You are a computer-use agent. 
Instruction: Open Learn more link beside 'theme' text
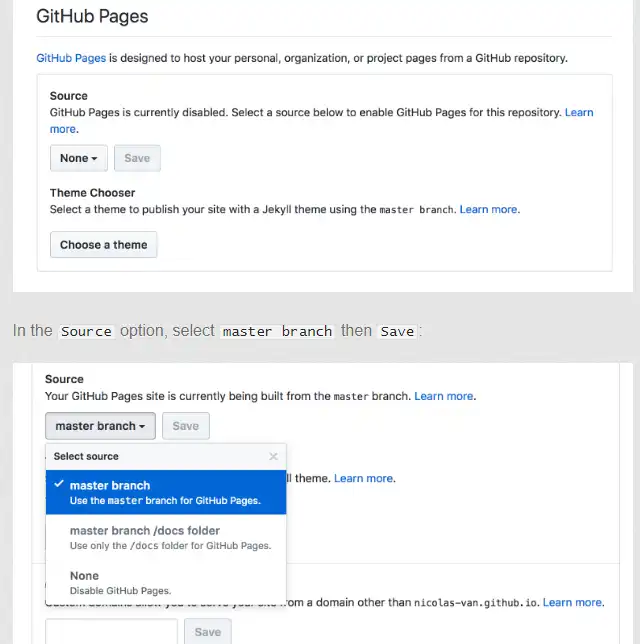[x=363, y=478]
